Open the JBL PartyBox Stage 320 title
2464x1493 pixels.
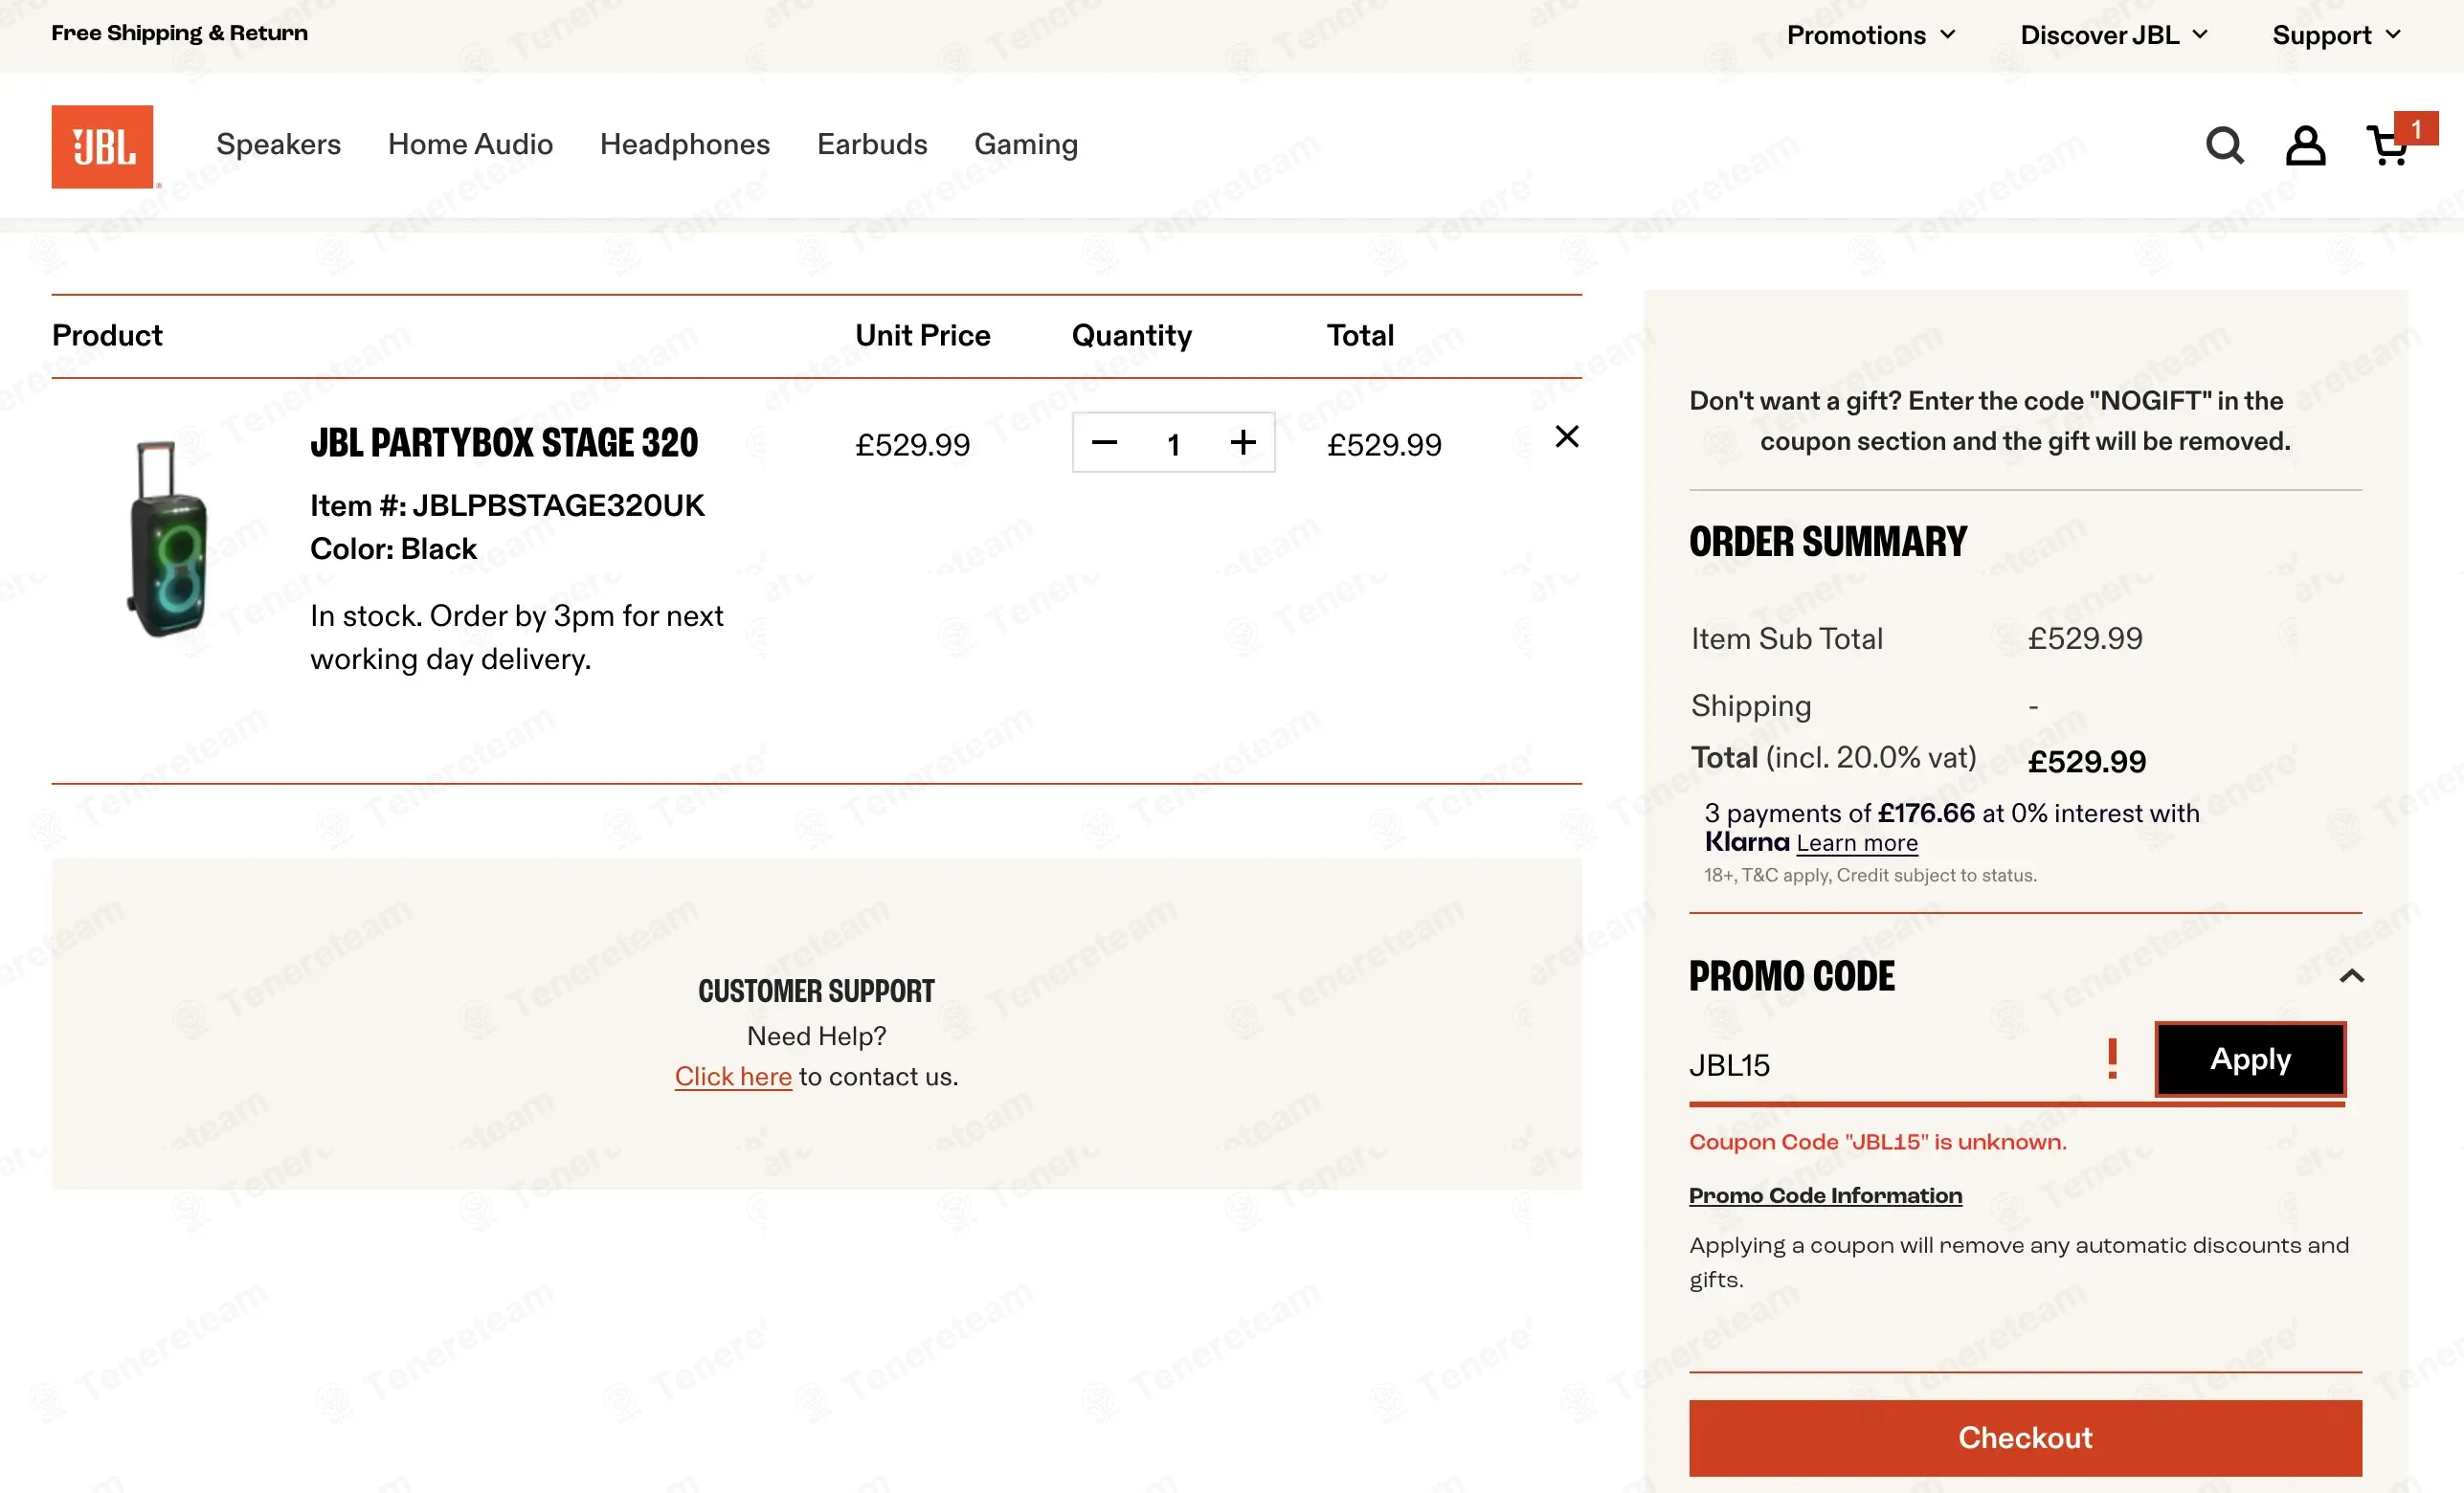click(504, 443)
